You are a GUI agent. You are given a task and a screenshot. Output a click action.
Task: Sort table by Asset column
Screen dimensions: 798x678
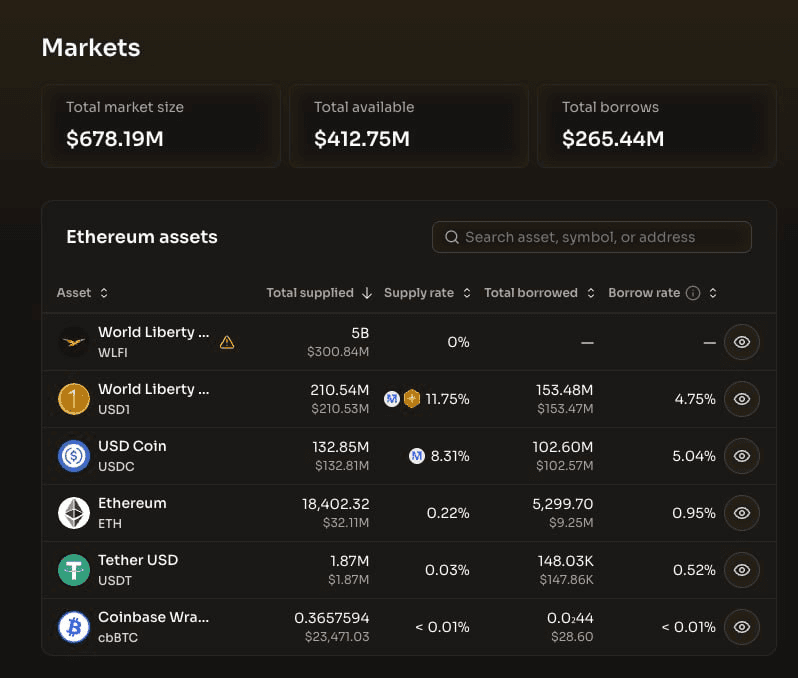(82, 293)
